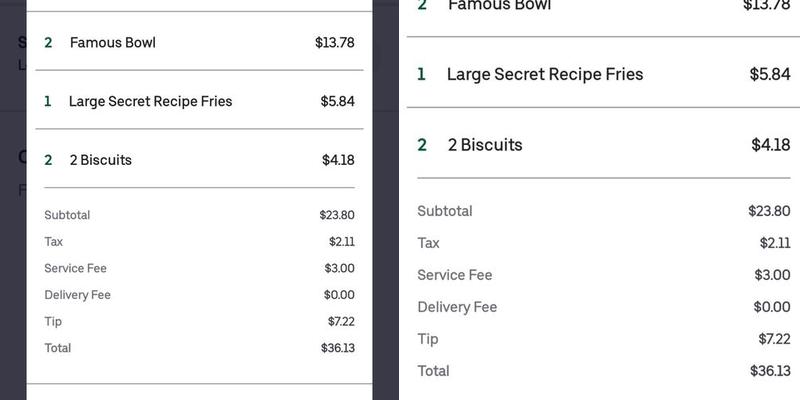Select Large Secret Recipe Fries in smaller receipt
The width and height of the screenshot is (800, 400).
pos(150,101)
